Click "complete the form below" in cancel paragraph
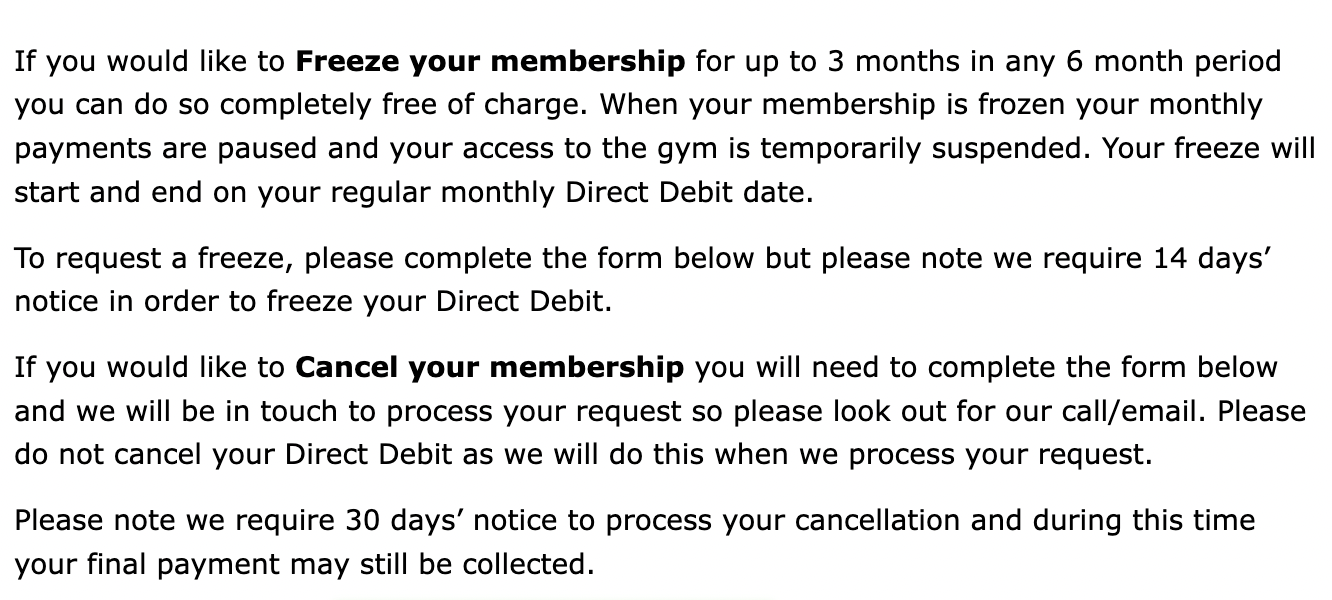The width and height of the screenshot is (1332, 600). [x=1103, y=368]
